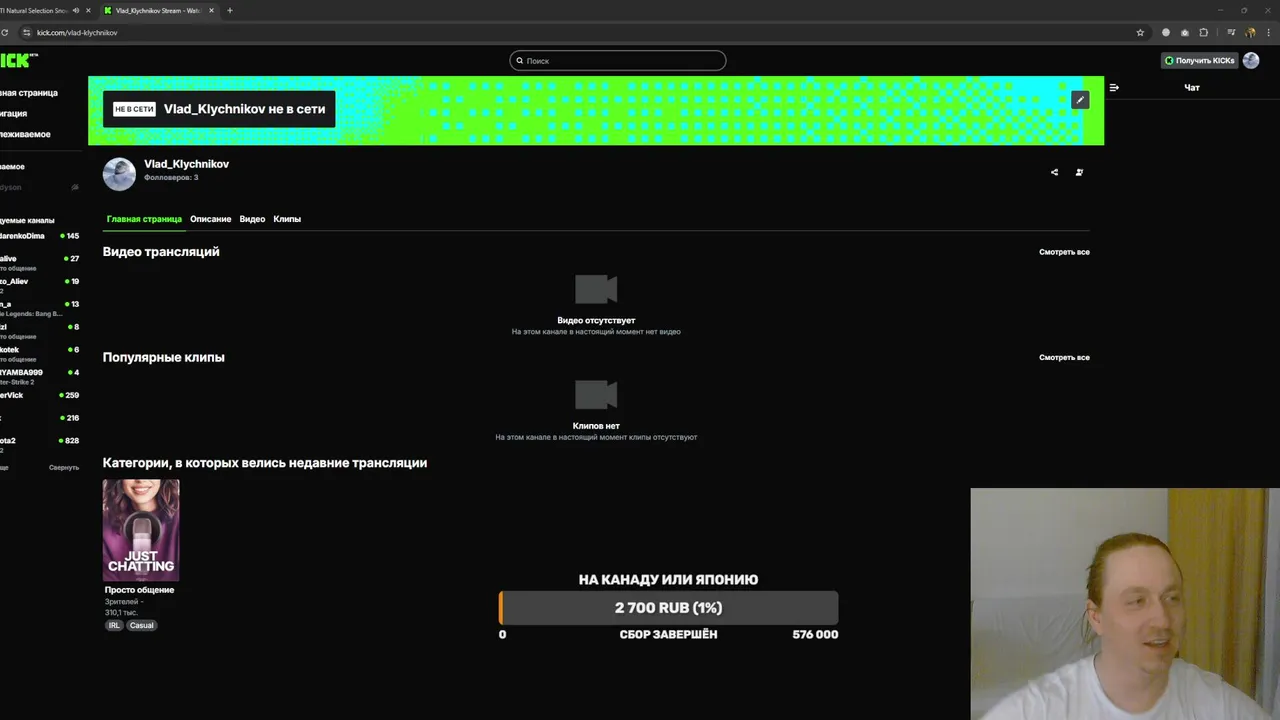The height and width of the screenshot is (720, 1280).
Task: Open the Главная страница channel tab
Action: pyautogui.click(x=144, y=219)
